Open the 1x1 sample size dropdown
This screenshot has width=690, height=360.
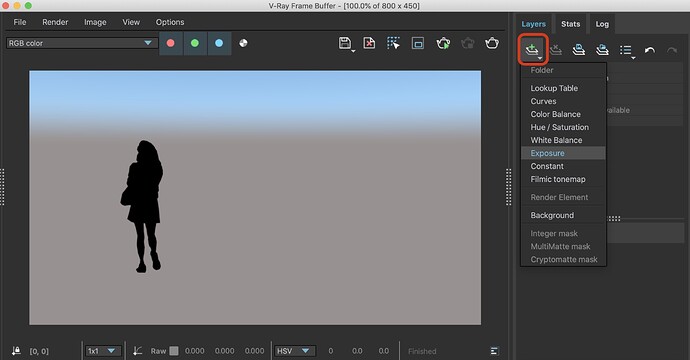coord(103,351)
